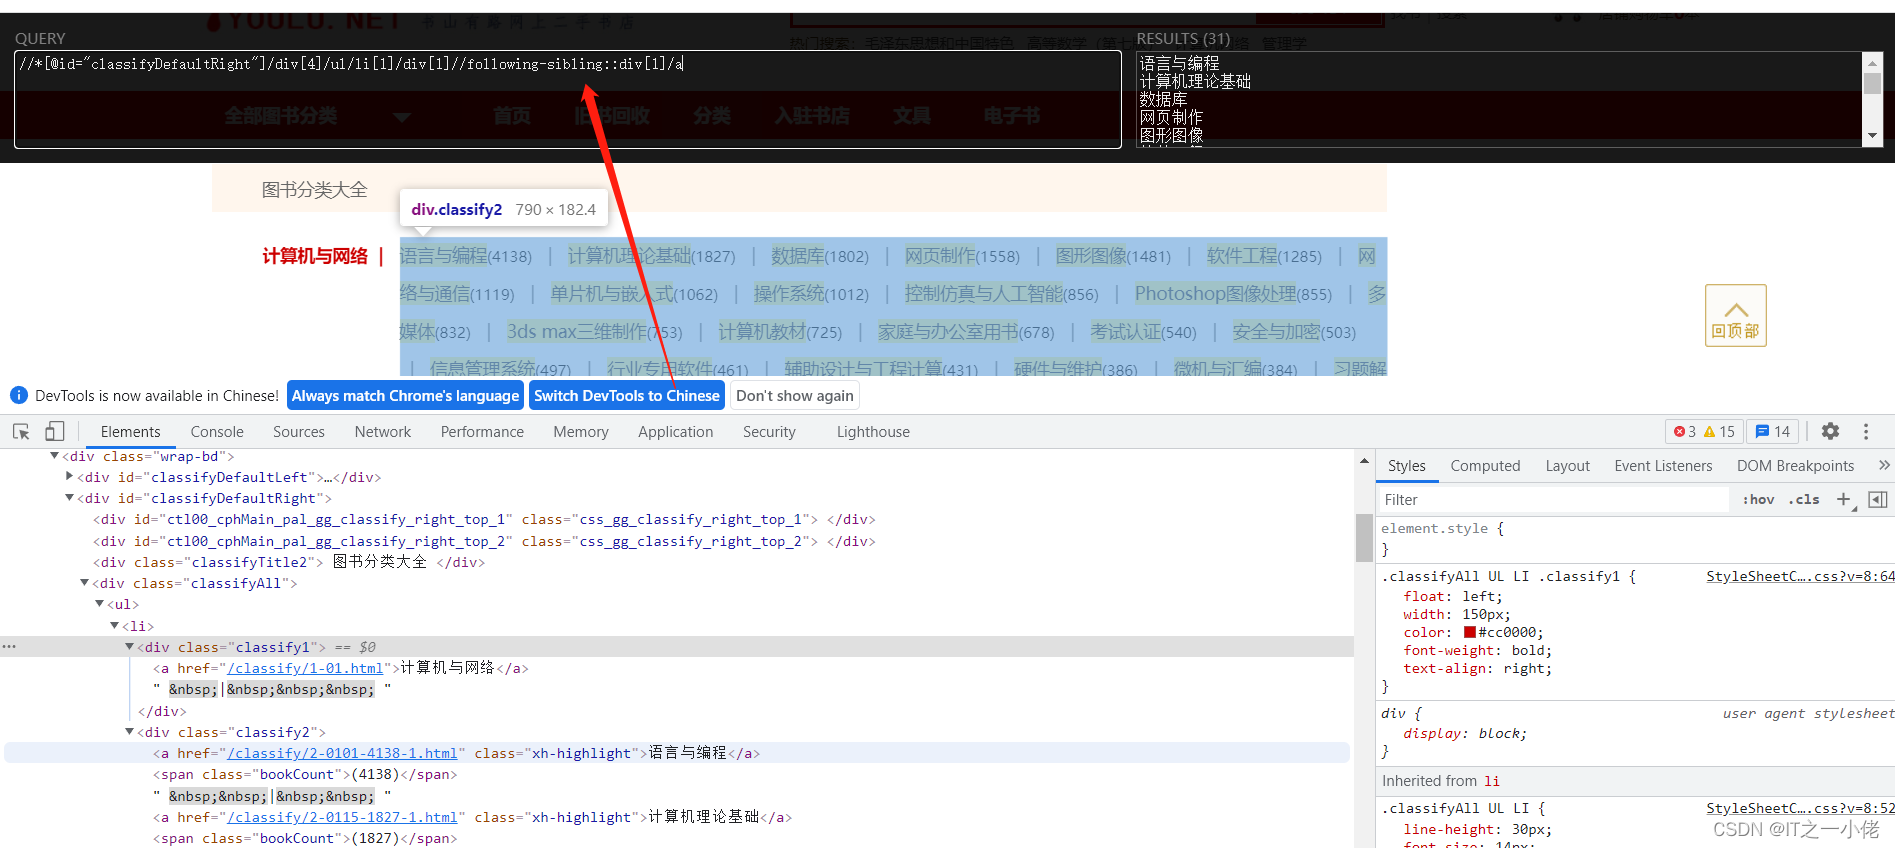This screenshot has height=848, width=1895.
Task: Open the Lighthouse tab
Action: (873, 431)
